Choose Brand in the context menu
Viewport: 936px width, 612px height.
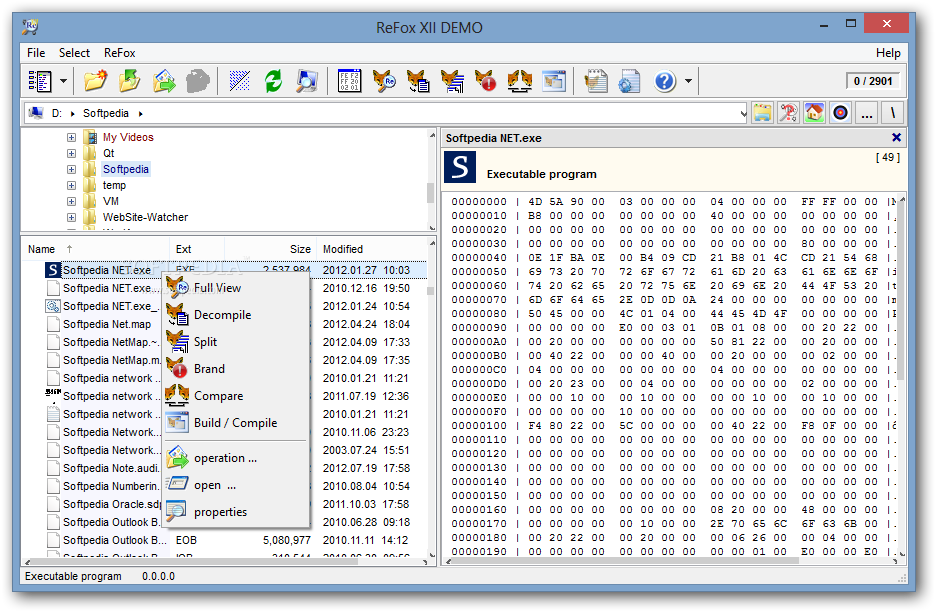point(236,368)
